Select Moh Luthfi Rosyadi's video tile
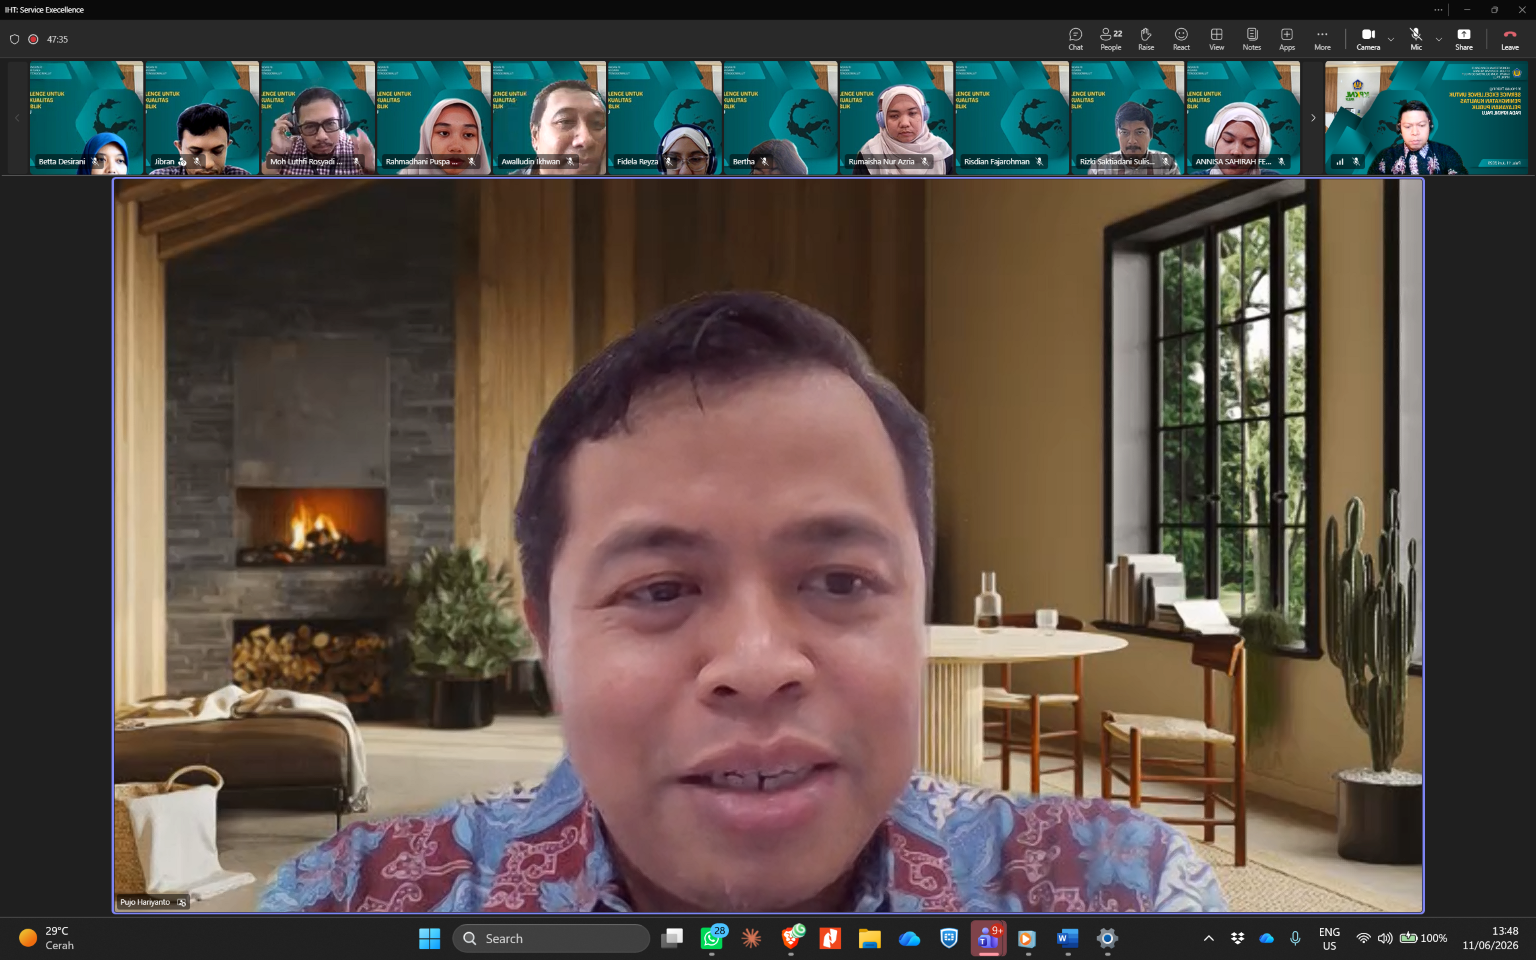Screen dimensions: 1536x960 pos(318,118)
